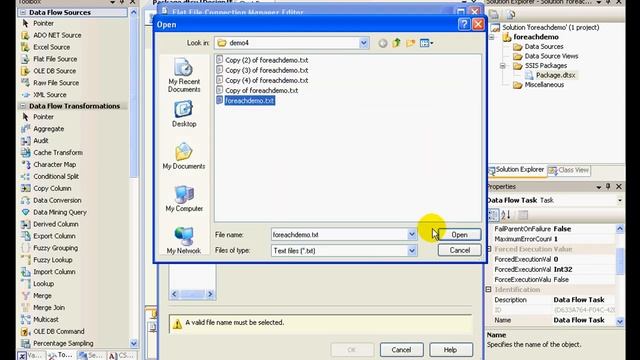
Task: Pick the Percentage Sampling transformation
Action: [63, 343]
